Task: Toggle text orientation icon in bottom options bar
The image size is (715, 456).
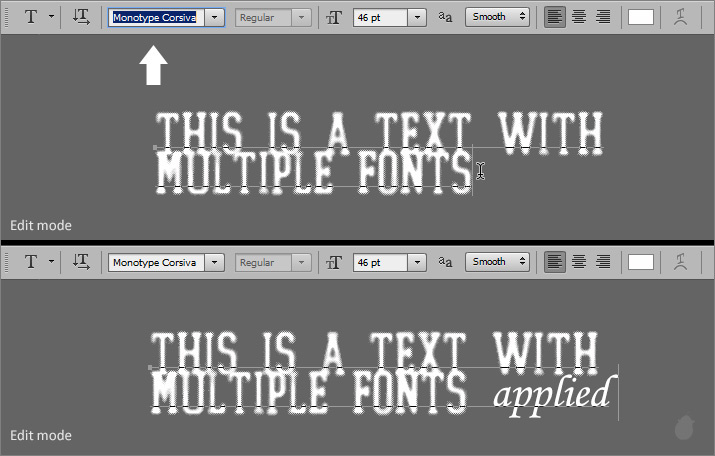Action: click(82, 262)
